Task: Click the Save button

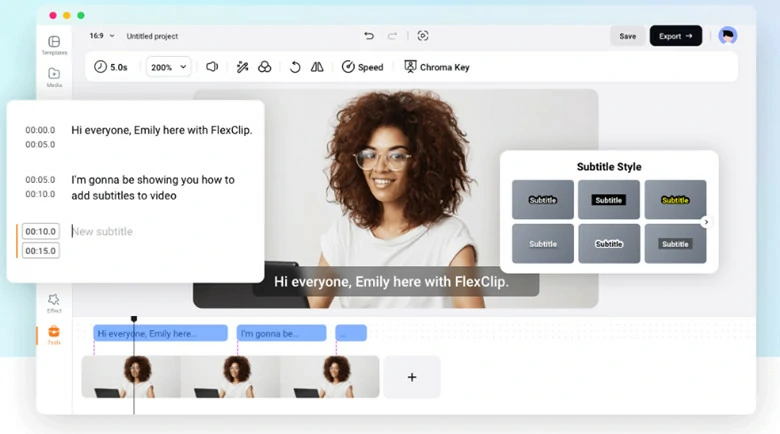Action: 627,36
